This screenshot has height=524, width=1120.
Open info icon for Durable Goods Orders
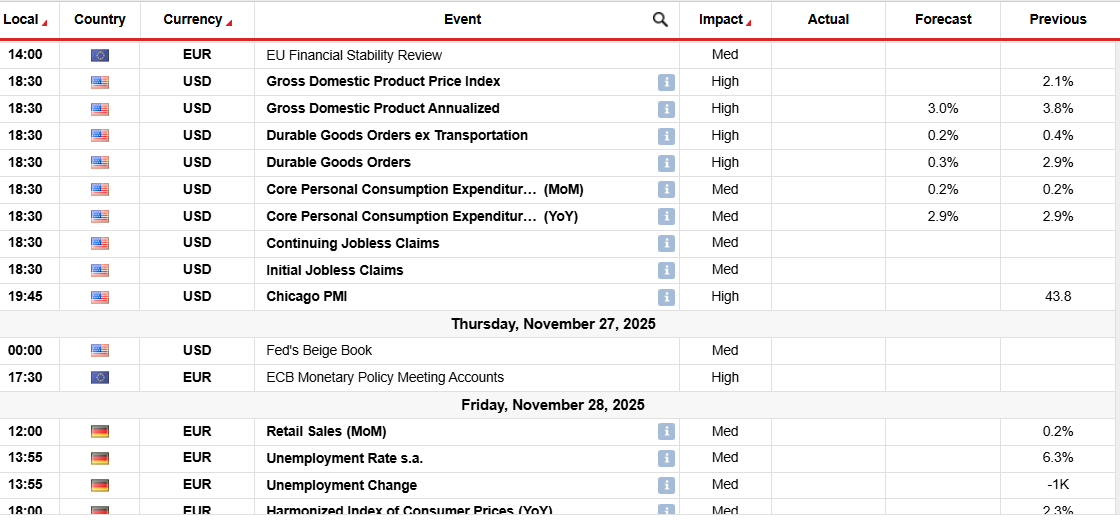click(666, 163)
